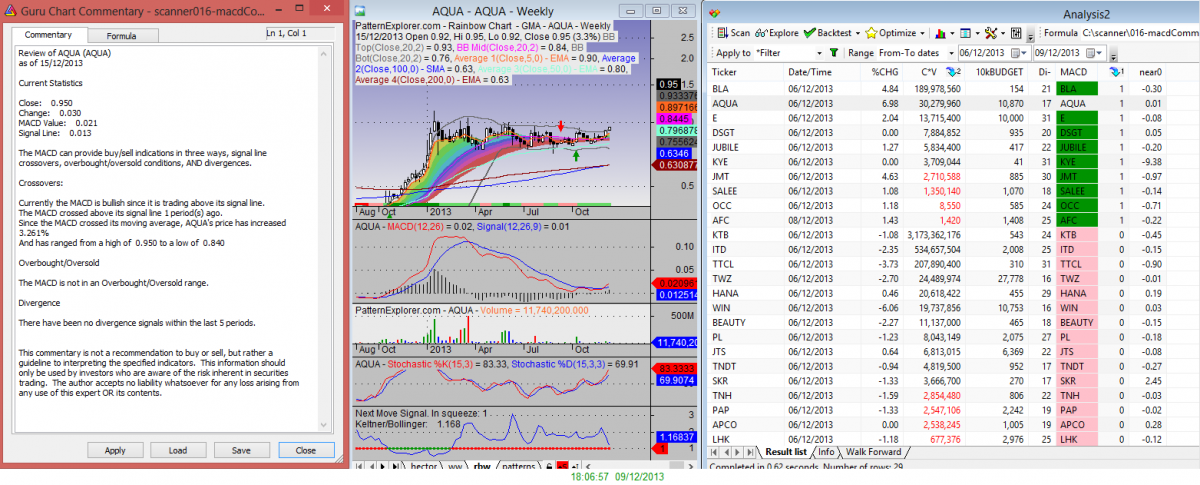The image size is (1200, 485).
Task: Expand settings tools dropdown arrow
Action: [1003, 33]
